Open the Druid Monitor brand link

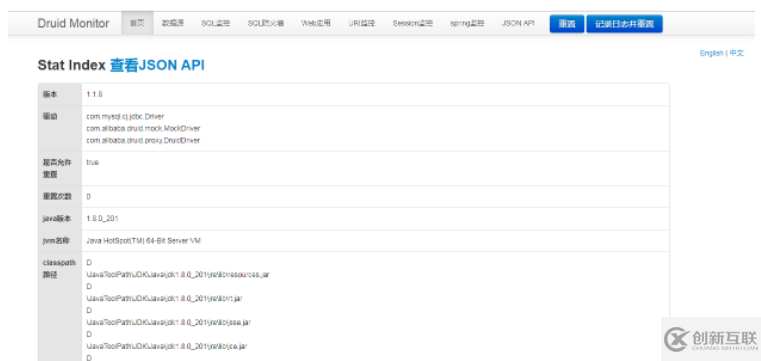[73, 23]
